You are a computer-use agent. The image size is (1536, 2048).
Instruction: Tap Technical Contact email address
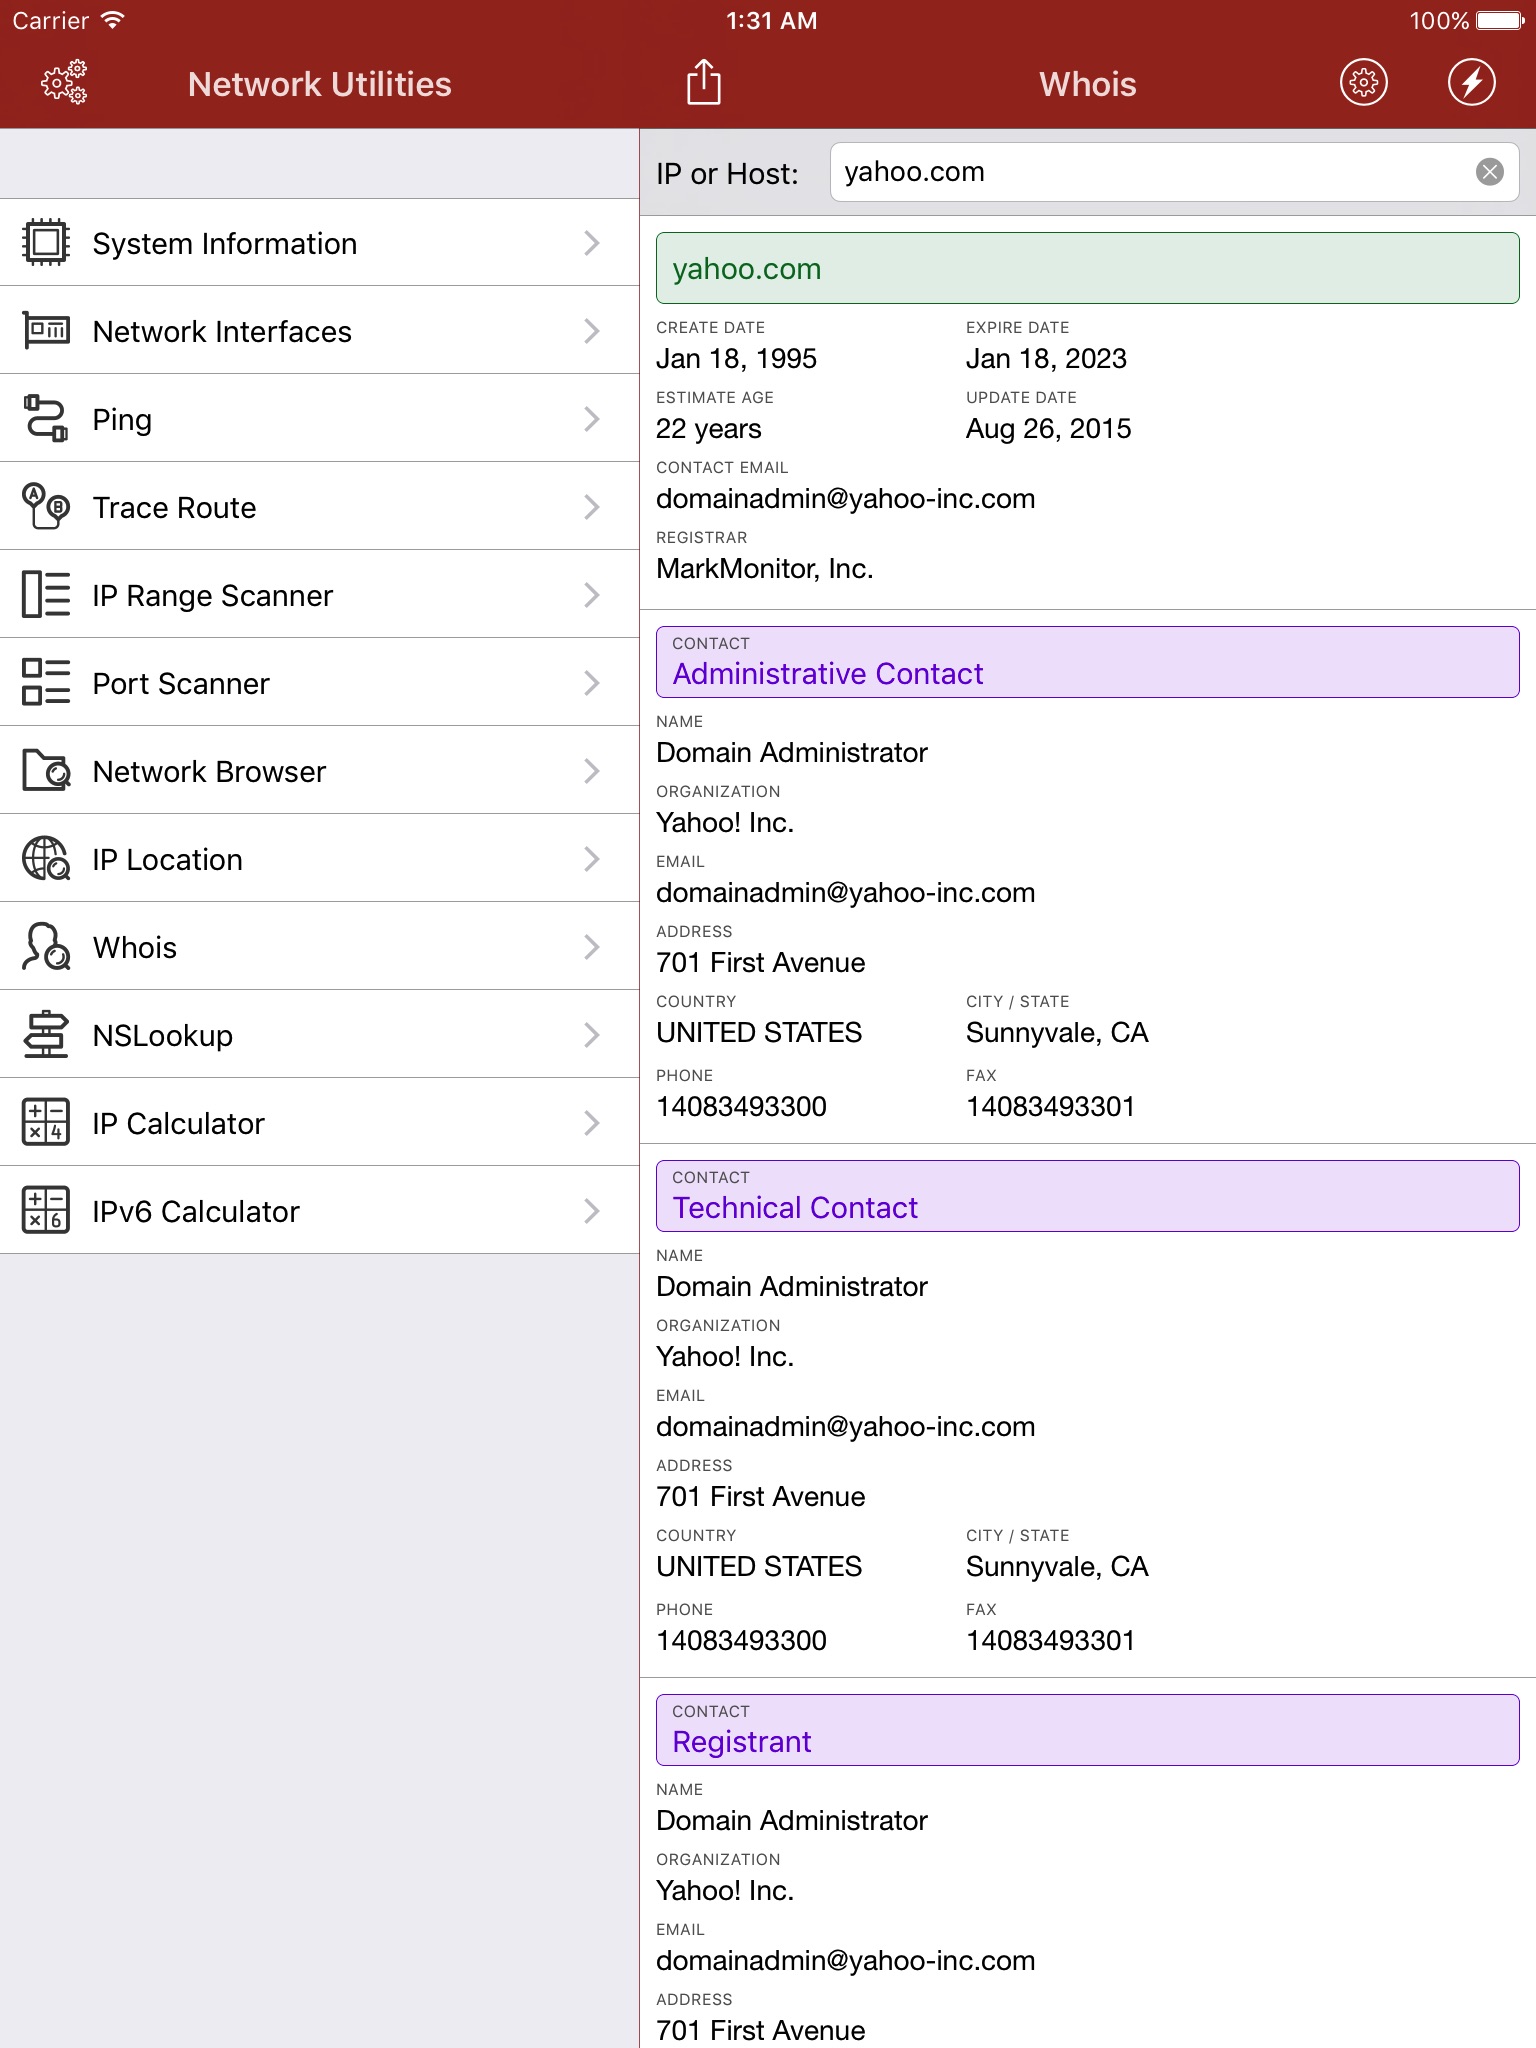pyautogui.click(x=846, y=1427)
